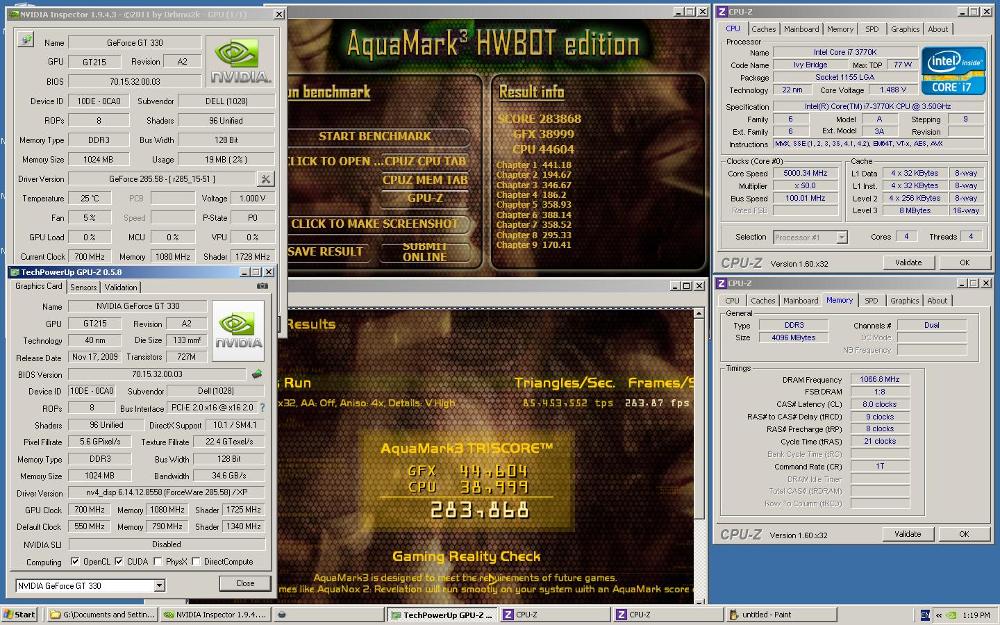
Task: Click the NVIDIA icon in the system tray
Action: [x=951, y=615]
